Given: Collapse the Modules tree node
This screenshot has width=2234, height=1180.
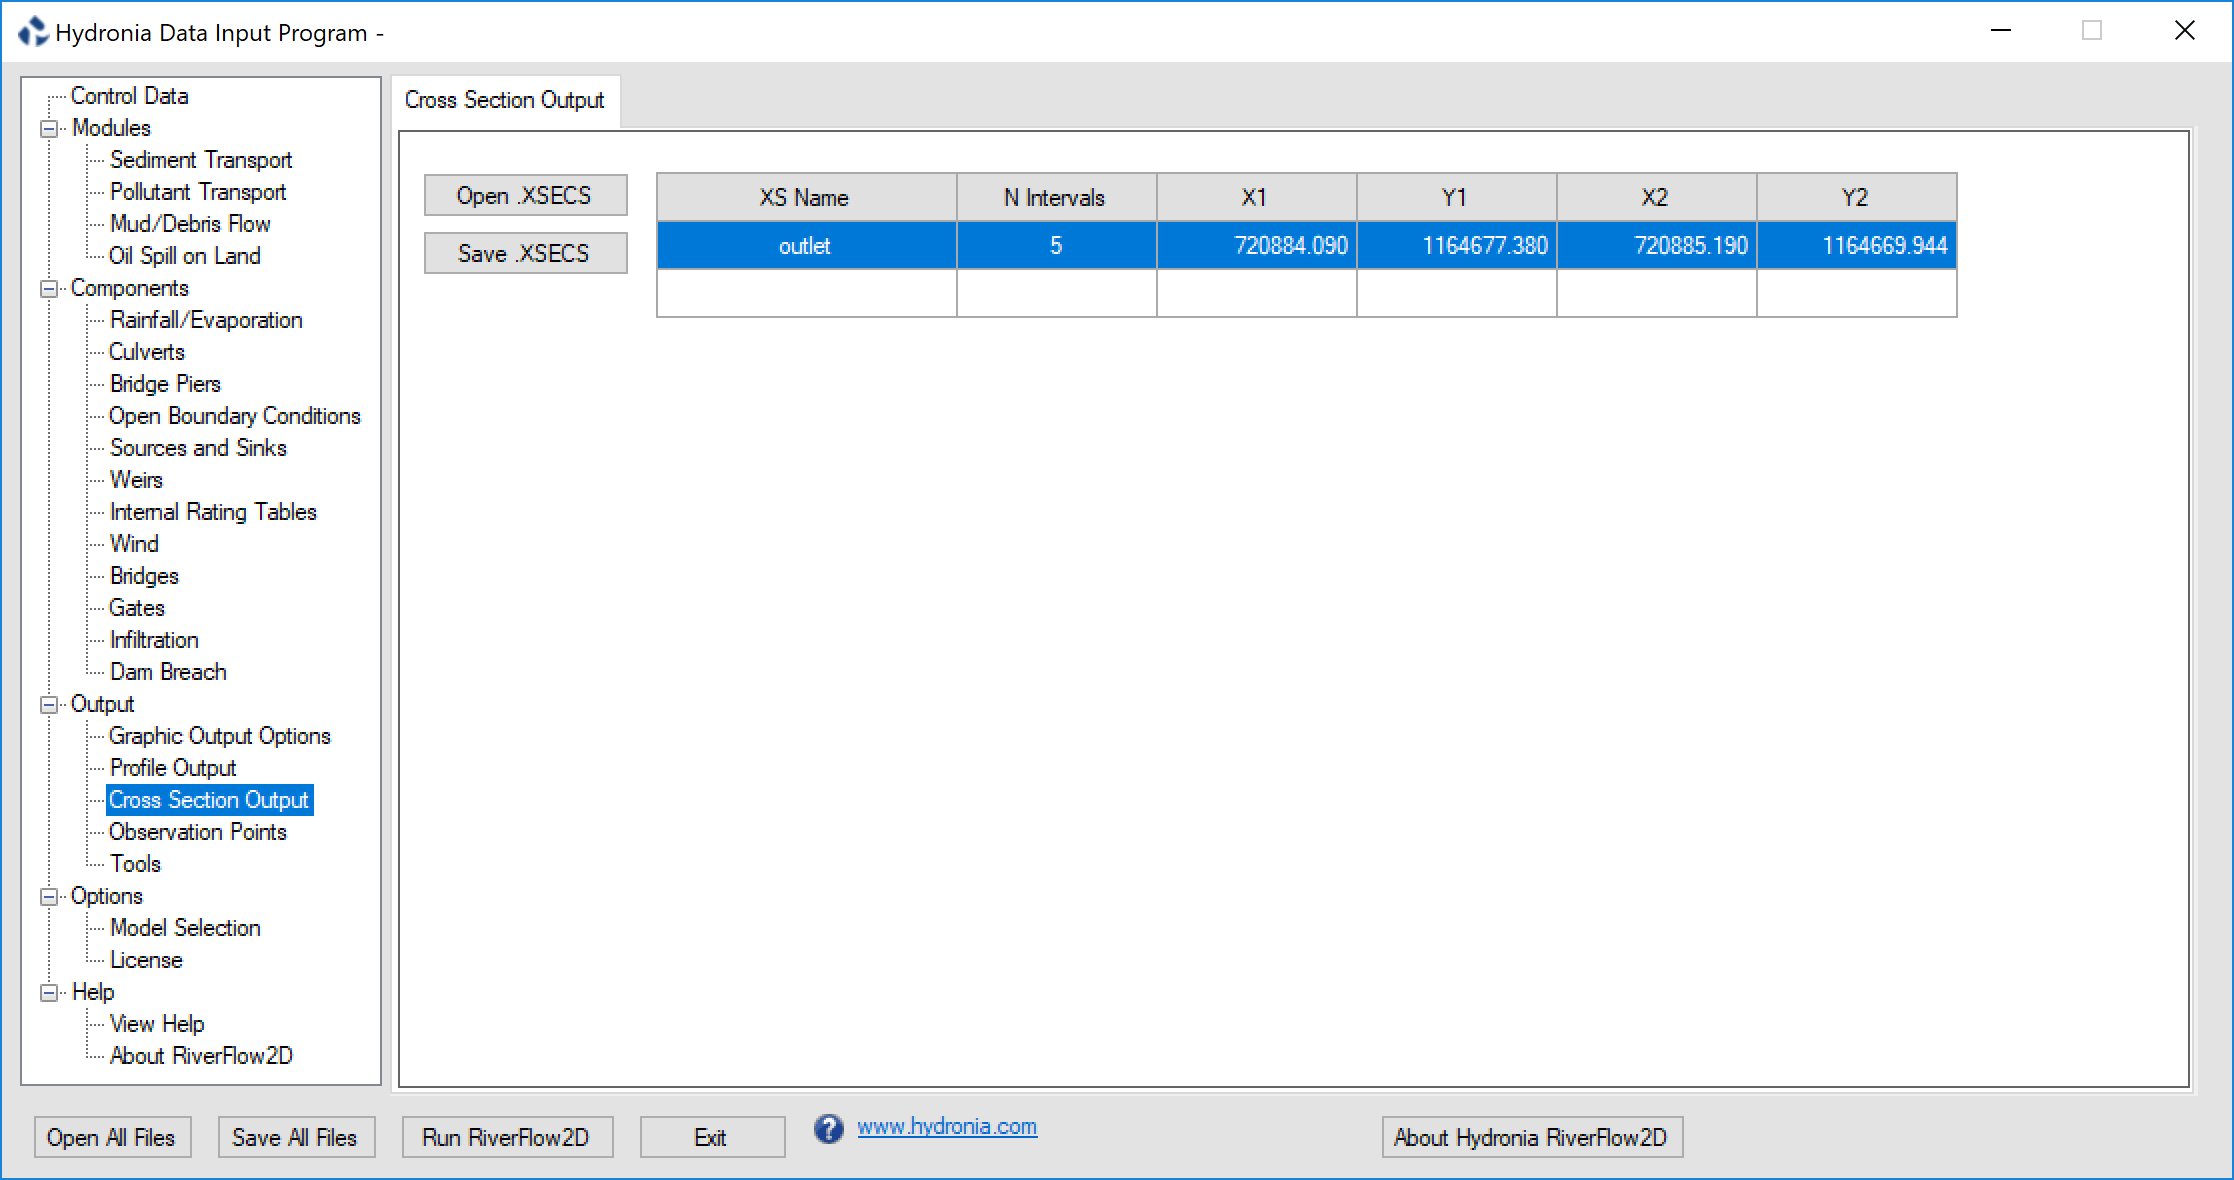Looking at the screenshot, I should coord(48,129).
